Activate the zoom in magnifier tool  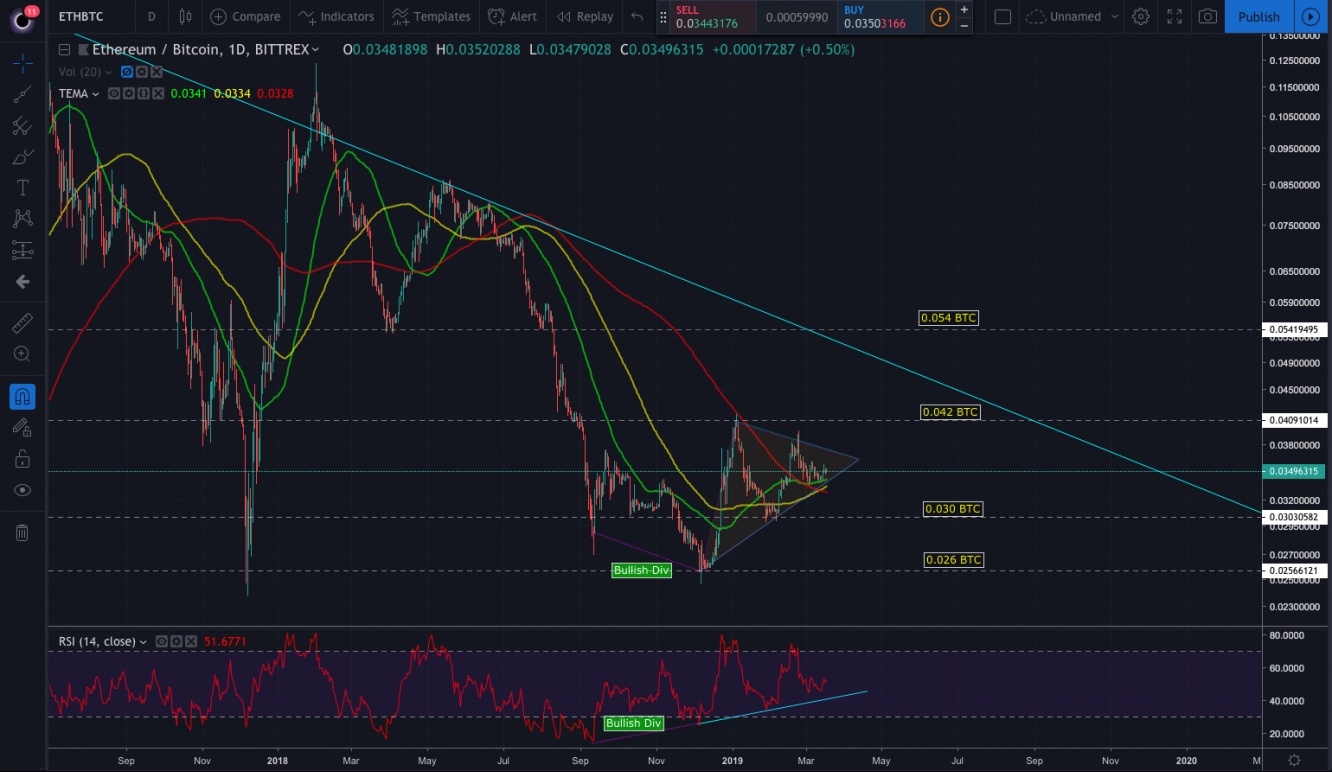[x=22, y=354]
